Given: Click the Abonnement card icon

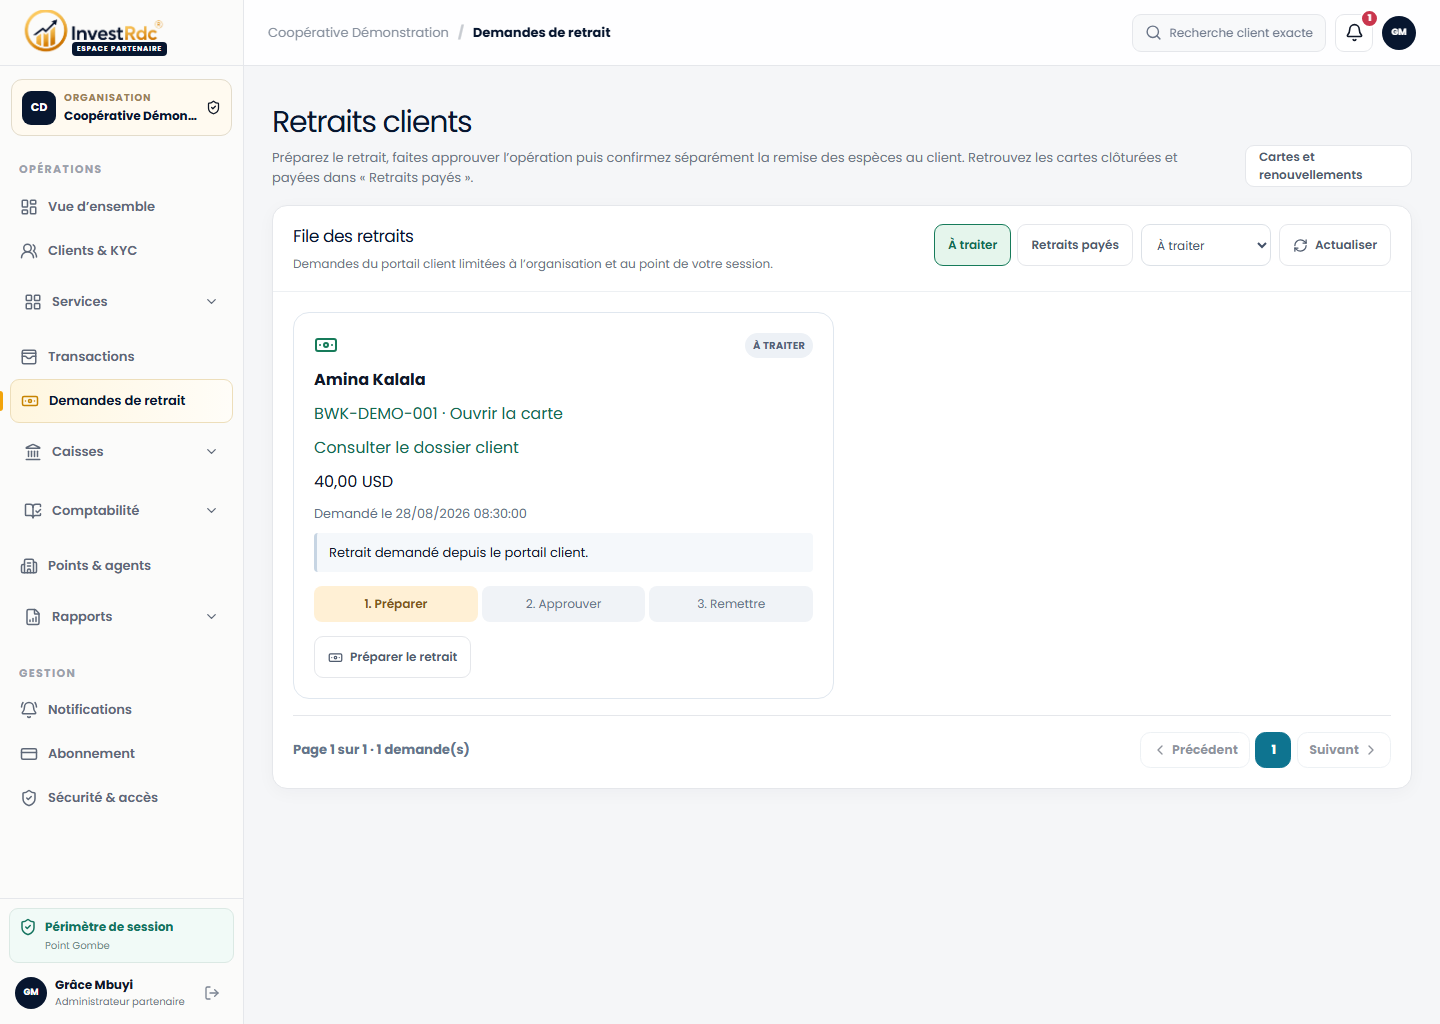Looking at the screenshot, I should (x=29, y=754).
